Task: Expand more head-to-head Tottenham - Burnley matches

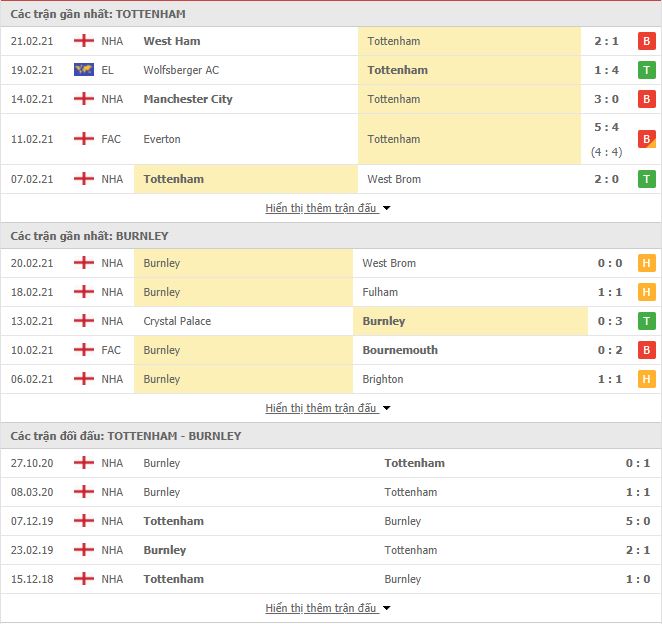Action: (x=328, y=608)
